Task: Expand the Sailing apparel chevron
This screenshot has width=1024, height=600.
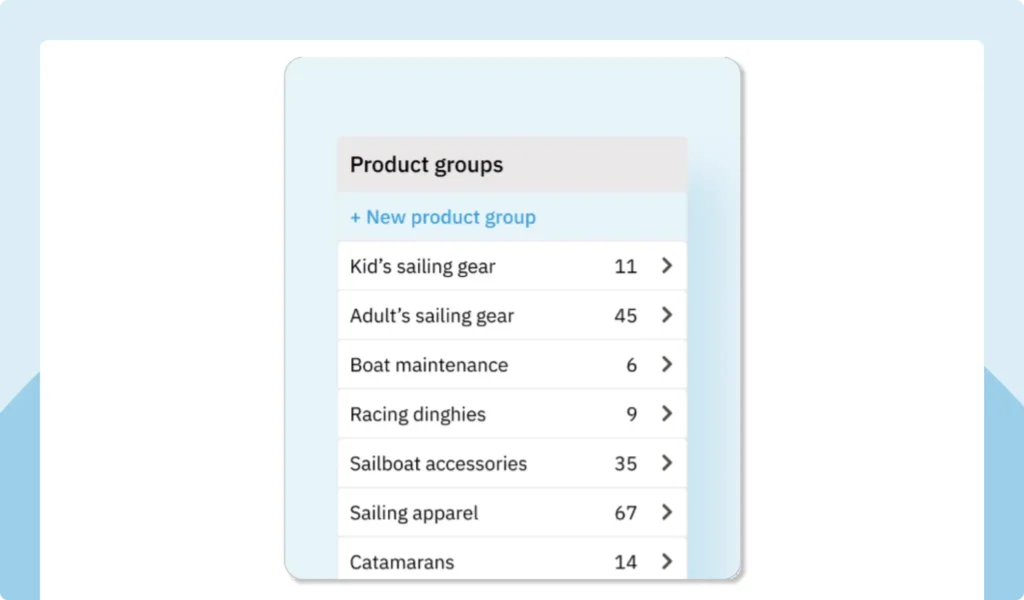Action: click(x=667, y=512)
